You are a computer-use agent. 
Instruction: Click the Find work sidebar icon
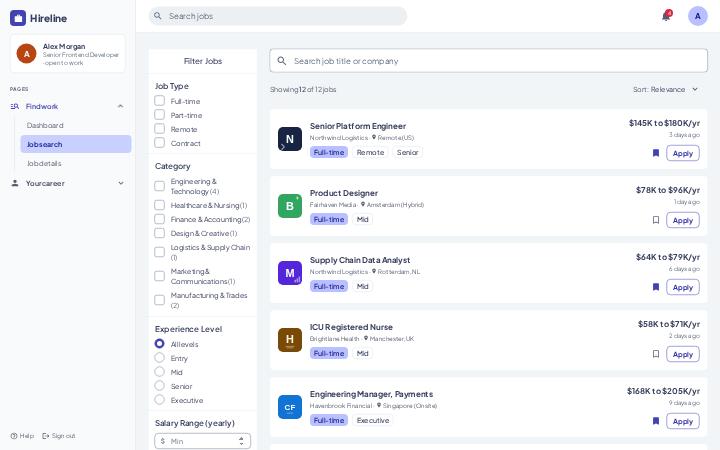coord(15,107)
